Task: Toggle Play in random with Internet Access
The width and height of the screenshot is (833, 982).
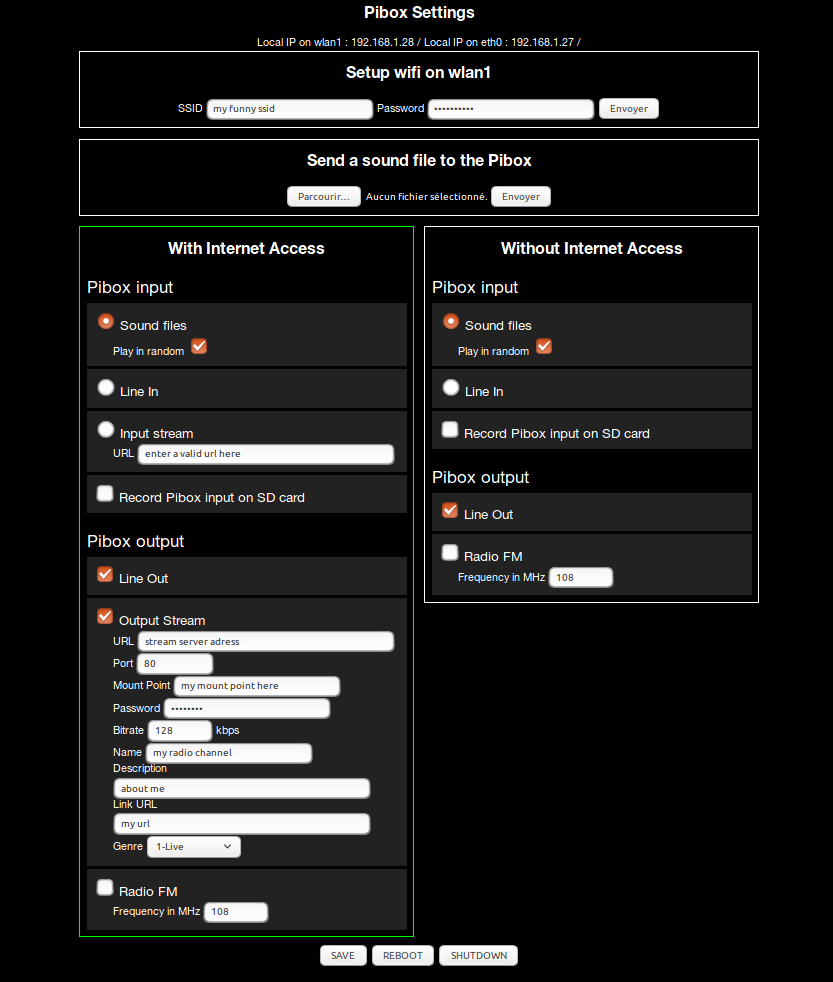Action: pyautogui.click(x=199, y=347)
